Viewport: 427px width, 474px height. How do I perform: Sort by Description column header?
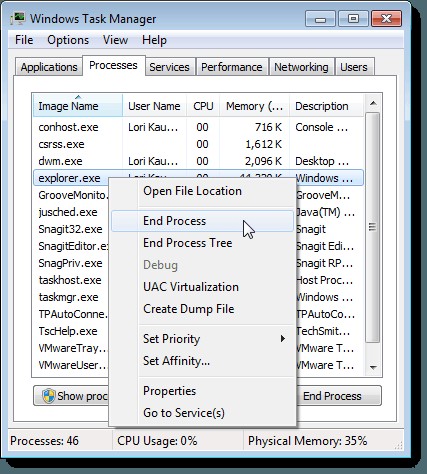327,106
